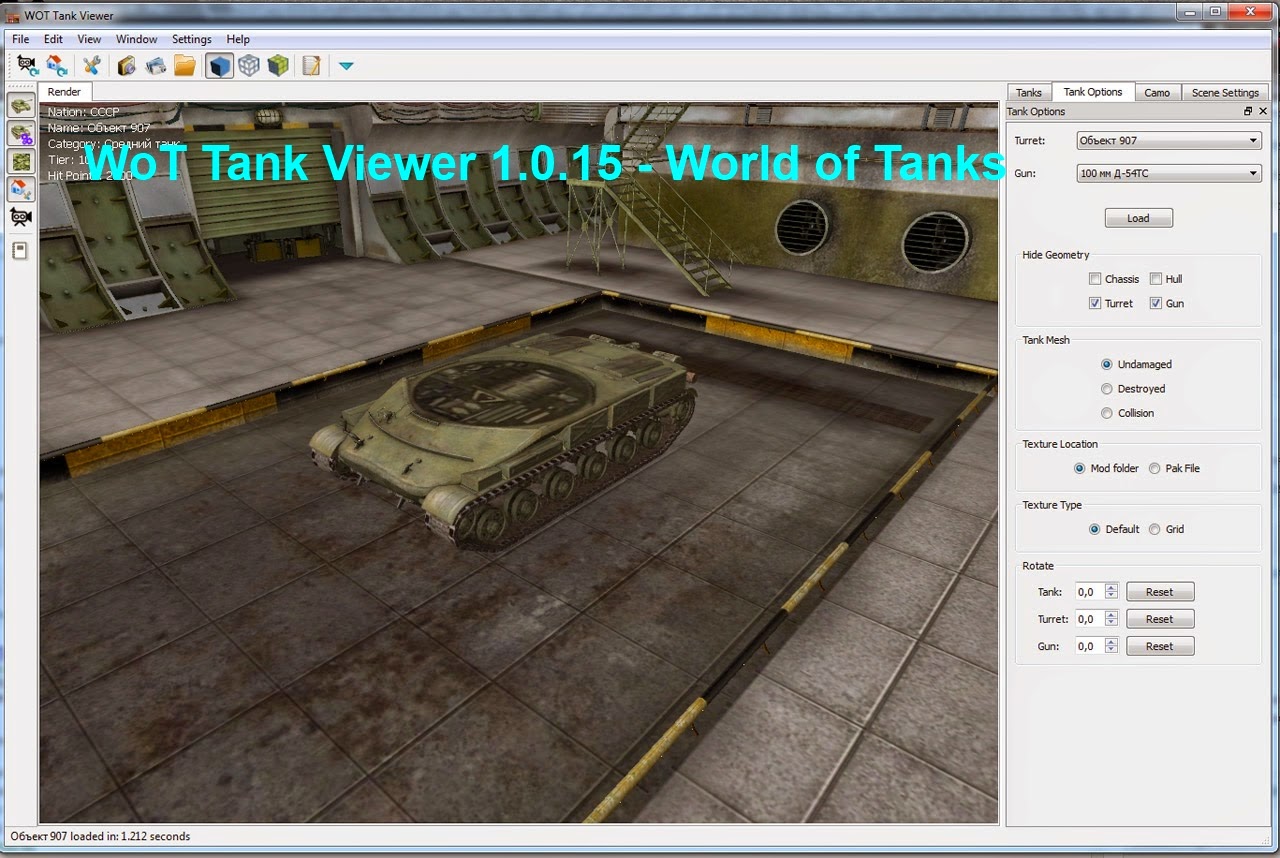1280x858 pixels.
Task: Choose Pak File texture location
Action: tap(1155, 468)
